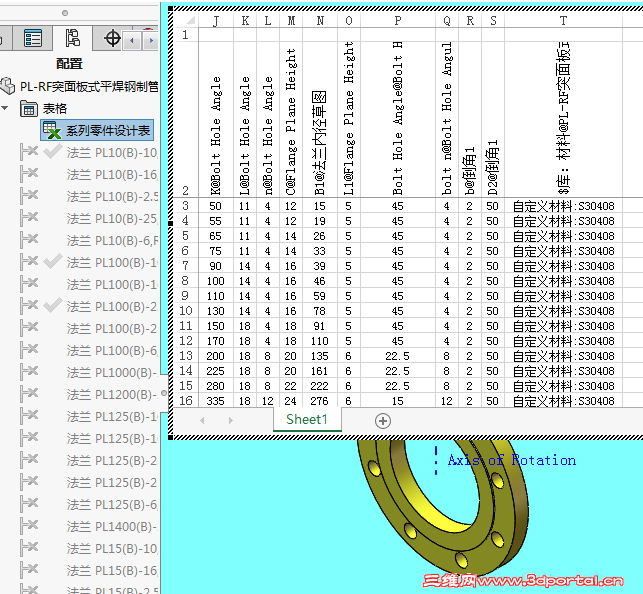Screen dimensions: 643x594
Task: Click header cell D2@倒角1
Action: click(x=493, y=119)
